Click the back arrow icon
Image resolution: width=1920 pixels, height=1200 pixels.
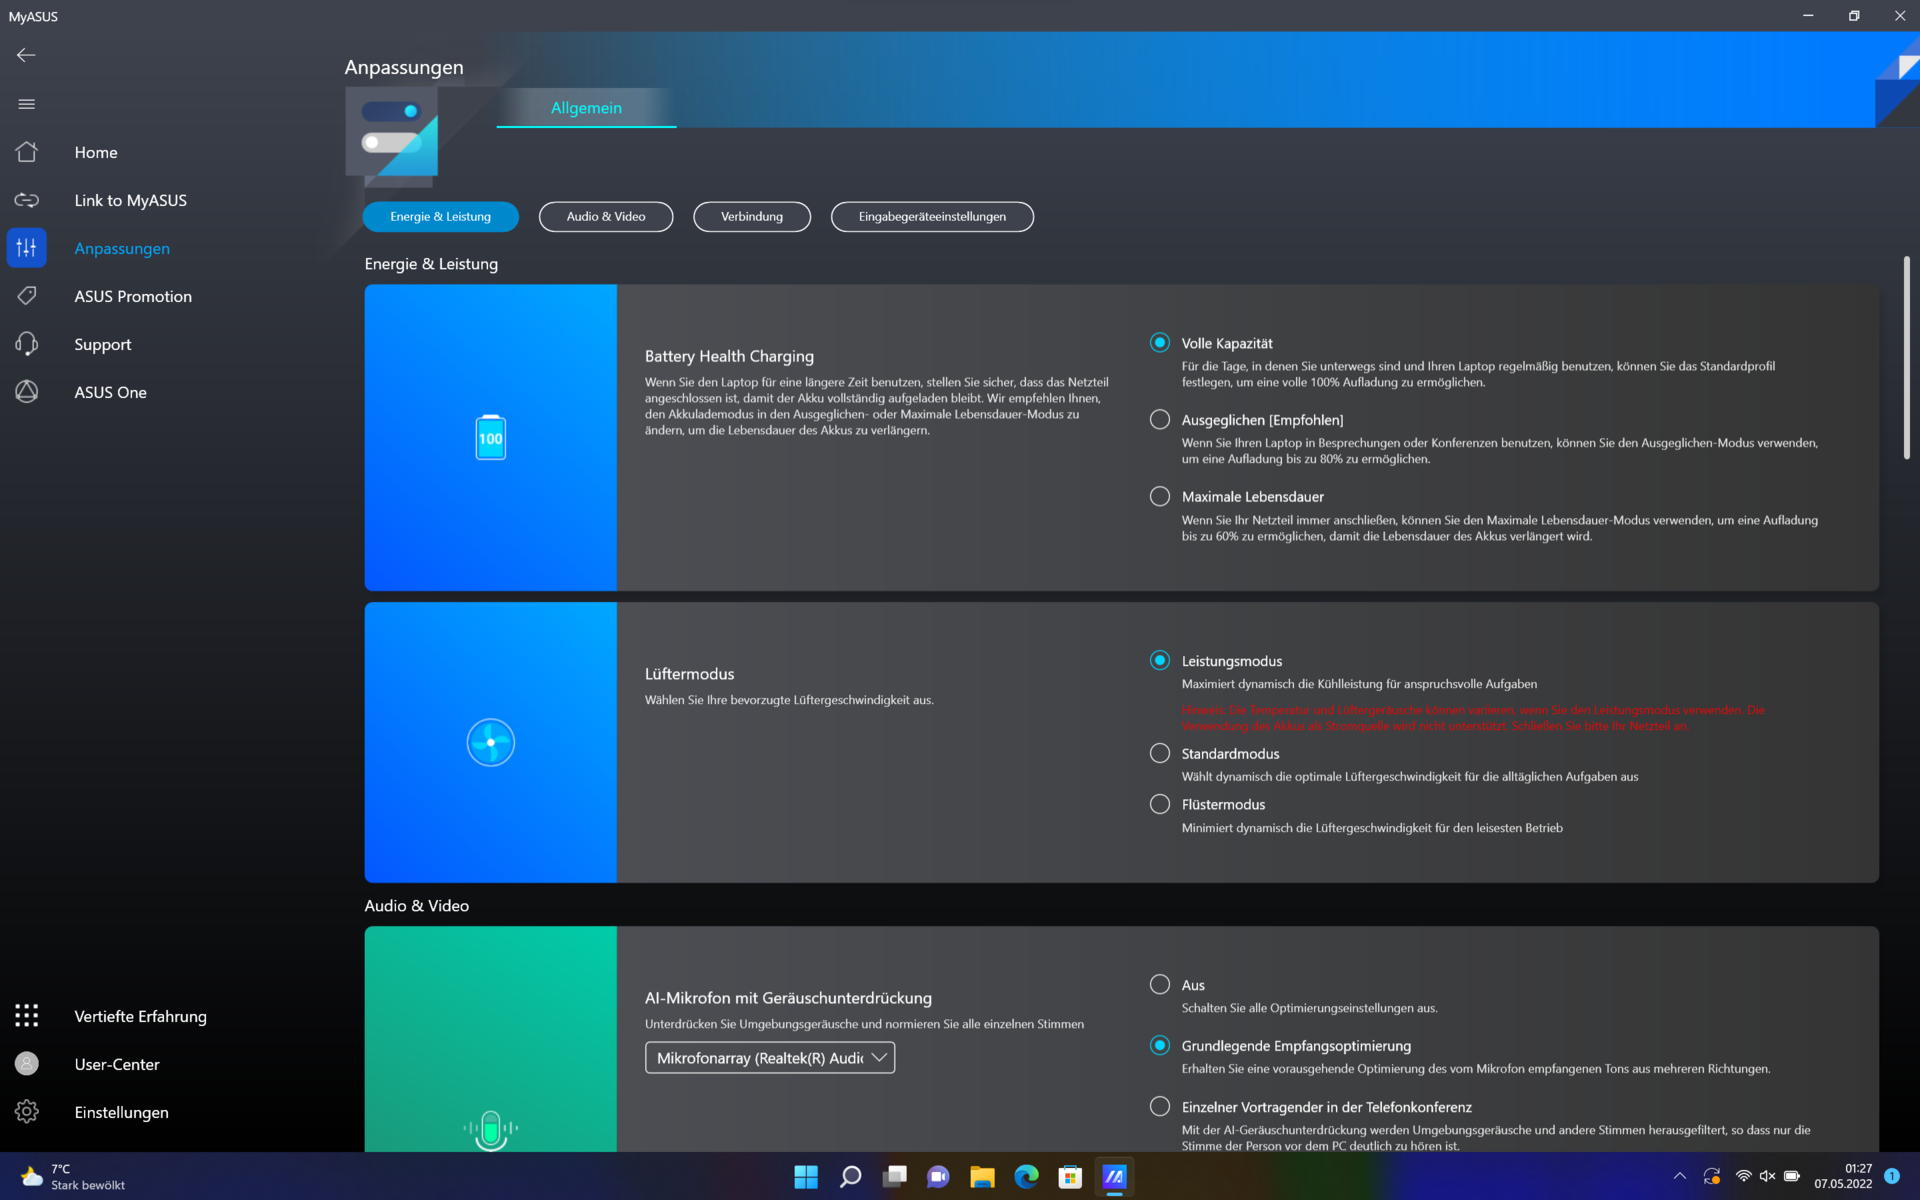coord(26,55)
